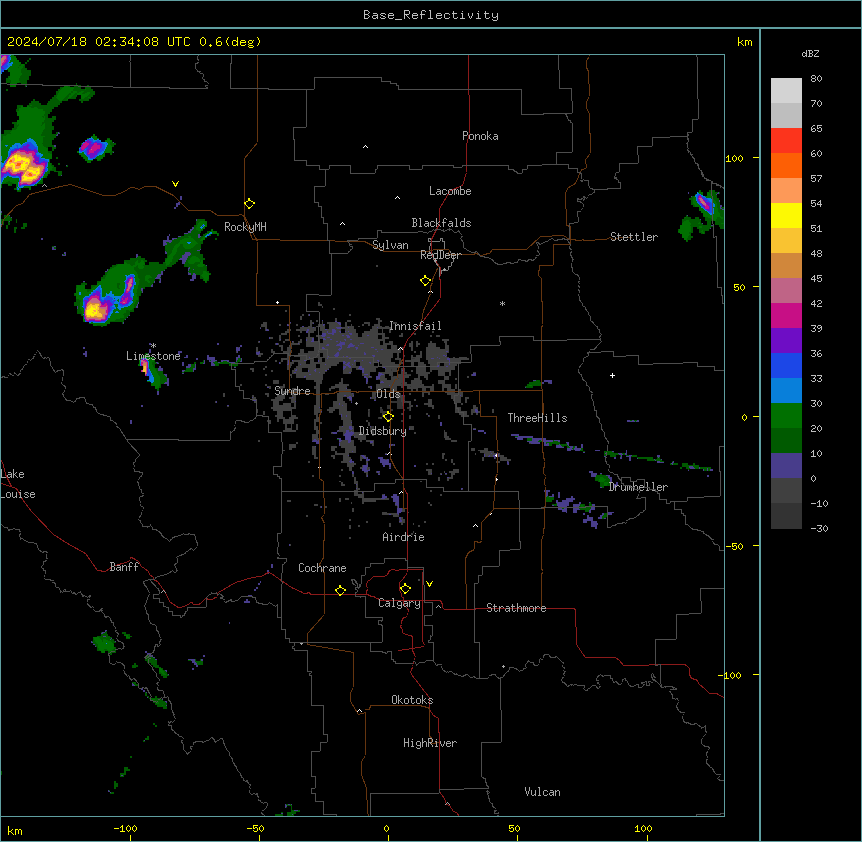Viewport: 862px width, 842px height.
Task: Select the light gray 70-80 dBZ legend swatch
Action: tap(786, 91)
